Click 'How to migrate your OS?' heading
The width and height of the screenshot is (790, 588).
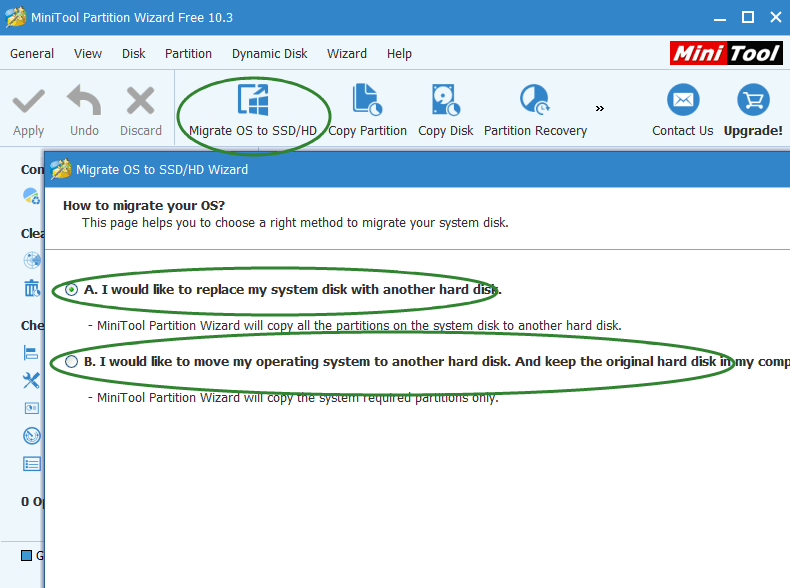tap(144, 206)
